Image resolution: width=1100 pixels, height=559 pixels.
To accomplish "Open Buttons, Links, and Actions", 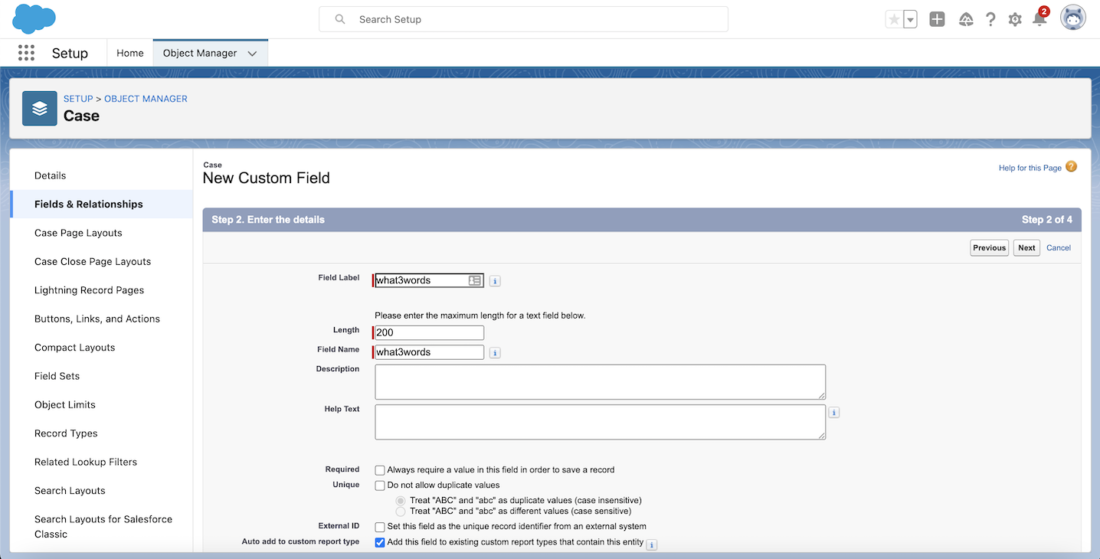I will point(97,319).
